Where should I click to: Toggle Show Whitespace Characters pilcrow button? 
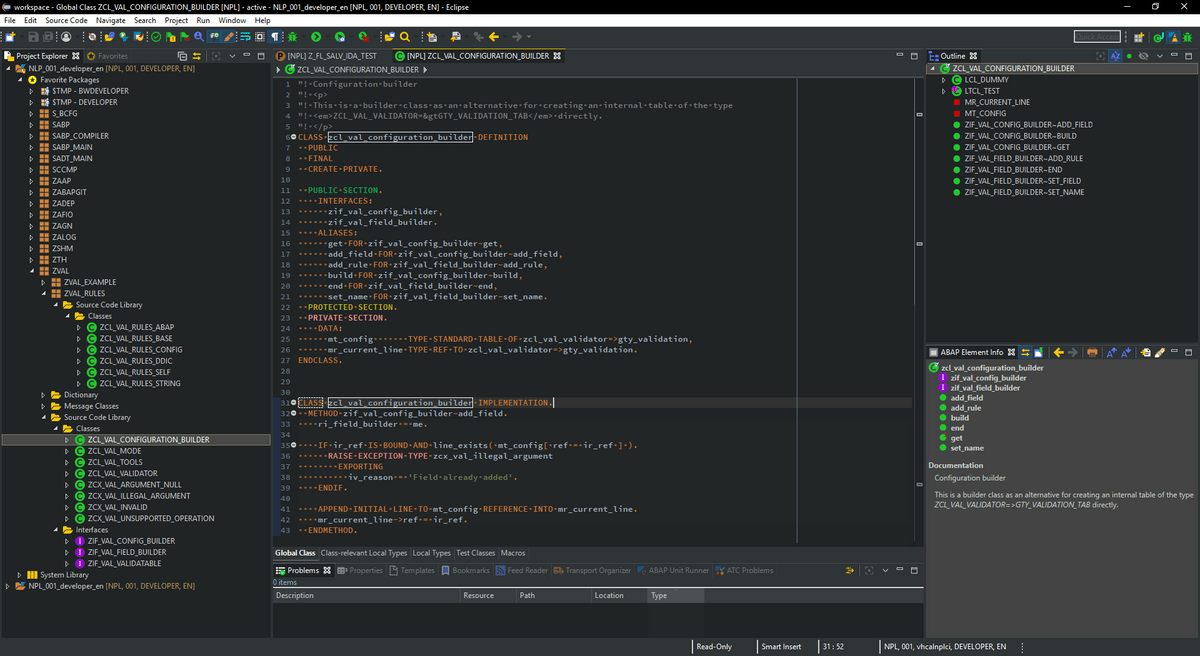[x=275, y=37]
